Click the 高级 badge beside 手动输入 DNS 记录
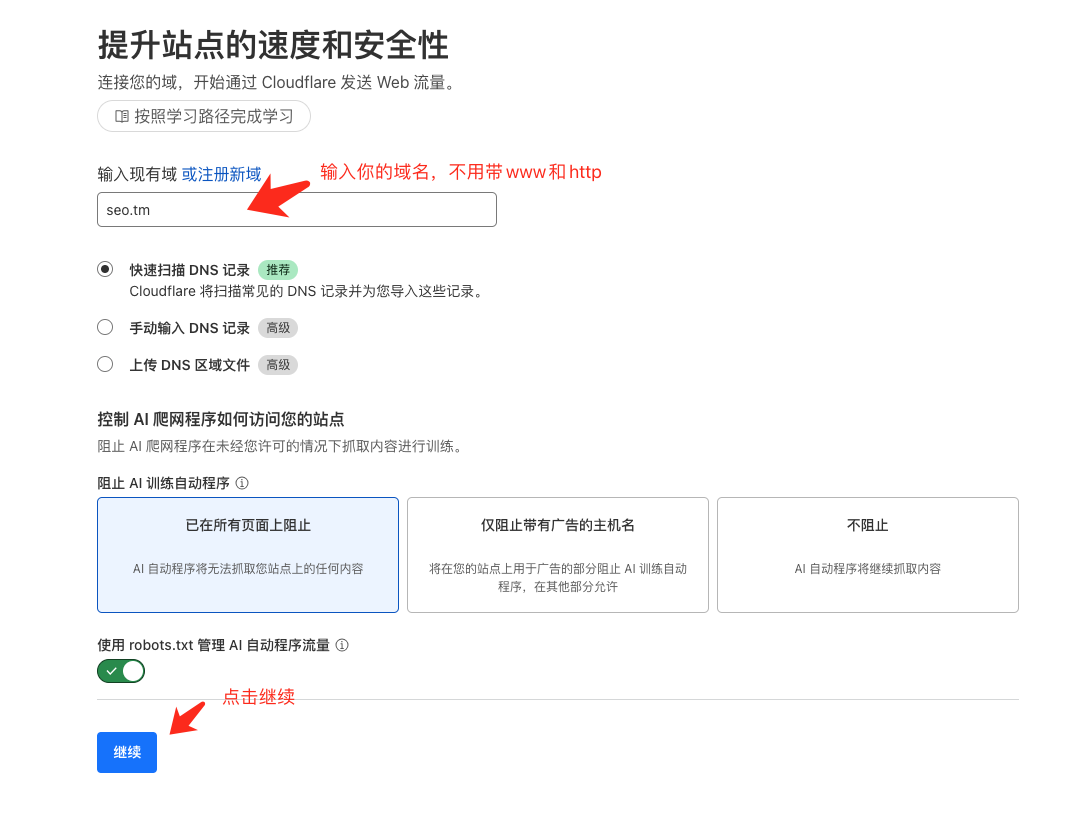This screenshot has height=814, width=1067. click(x=277, y=327)
